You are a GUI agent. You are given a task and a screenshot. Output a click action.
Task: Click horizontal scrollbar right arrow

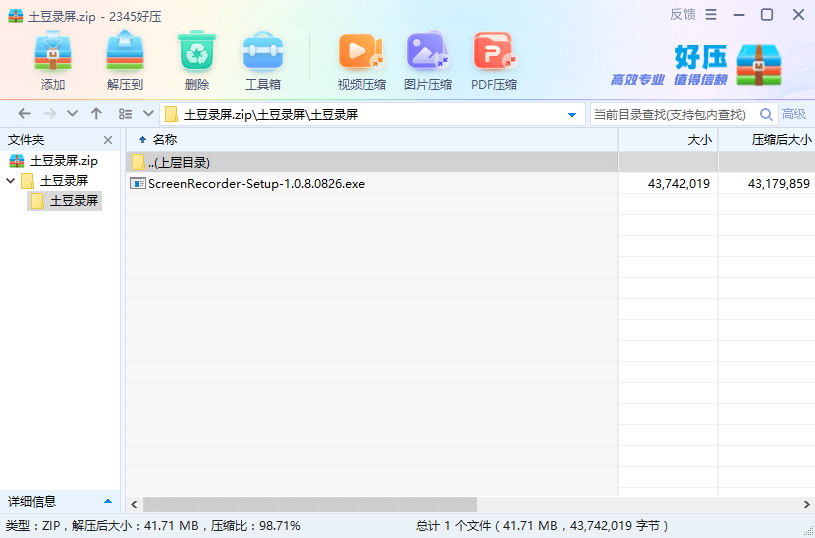pos(806,504)
